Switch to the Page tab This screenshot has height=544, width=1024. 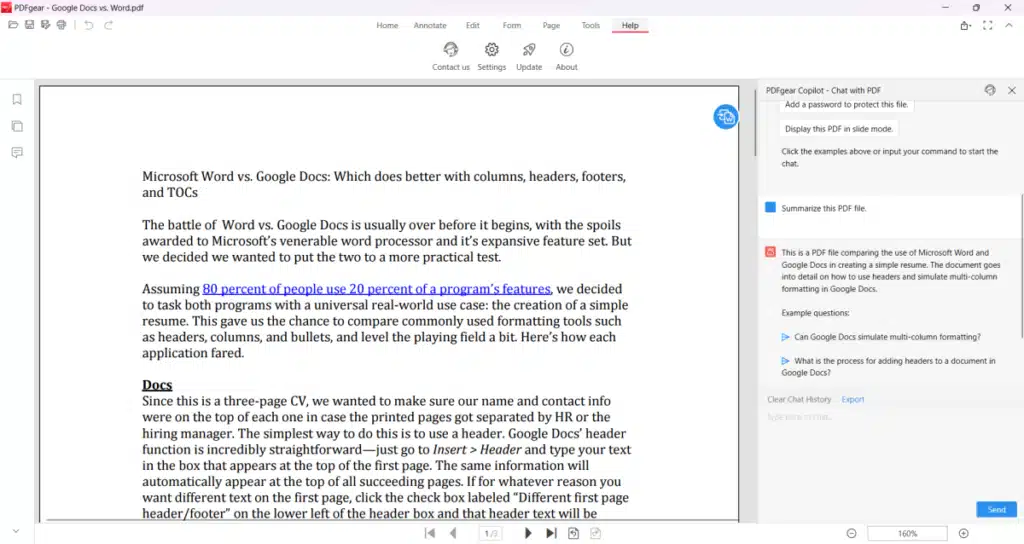point(551,25)
